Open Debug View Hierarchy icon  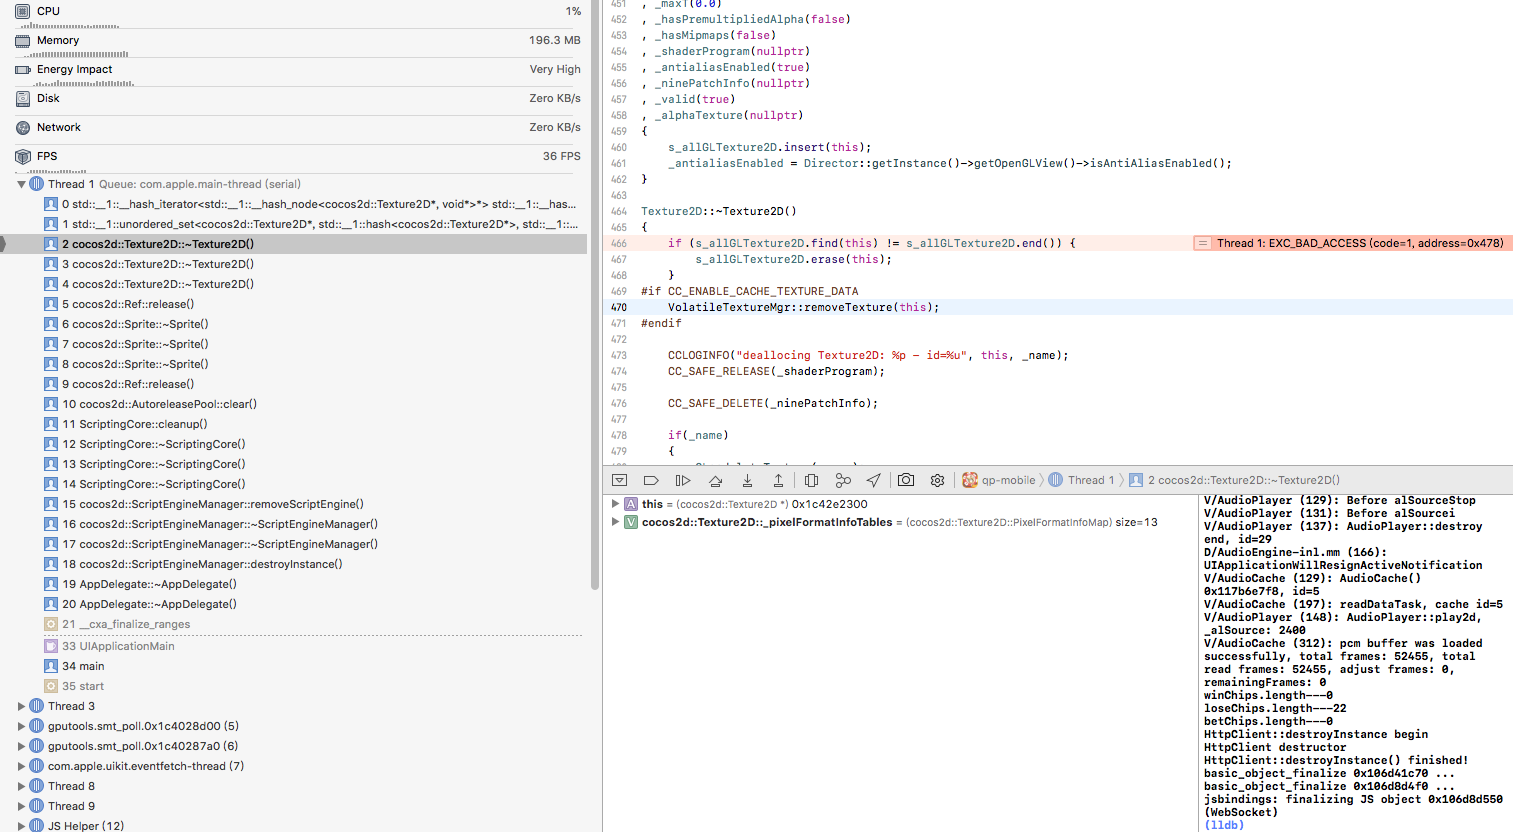pyautogui.click(x=811, y=480)
